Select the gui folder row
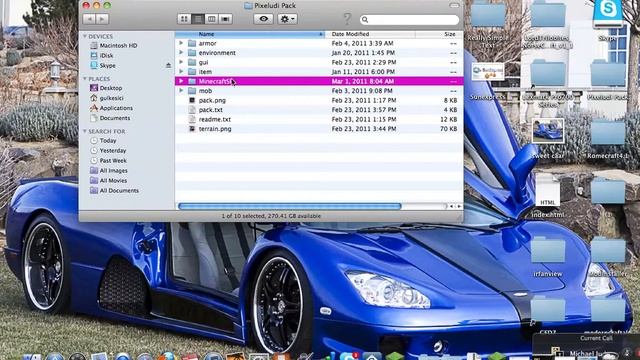This screenshot has width=640, height=360. [x=319, y=62]
